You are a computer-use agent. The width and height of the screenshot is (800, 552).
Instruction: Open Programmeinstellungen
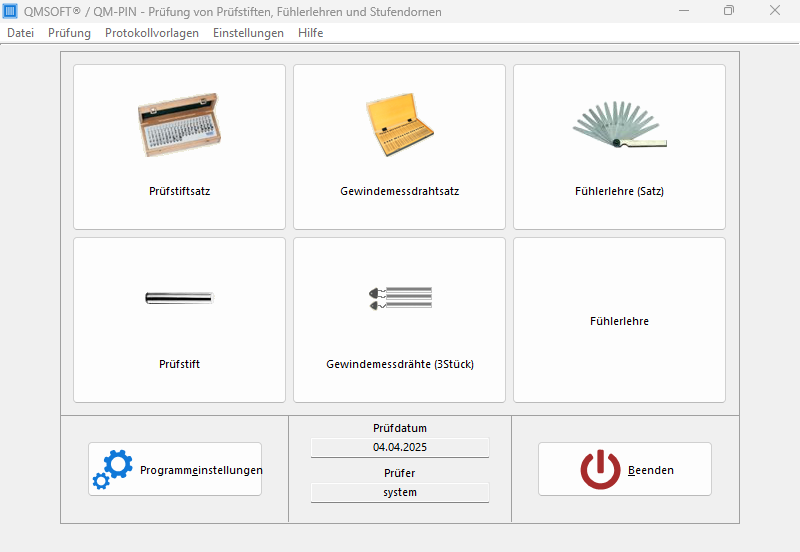[175, 469]
